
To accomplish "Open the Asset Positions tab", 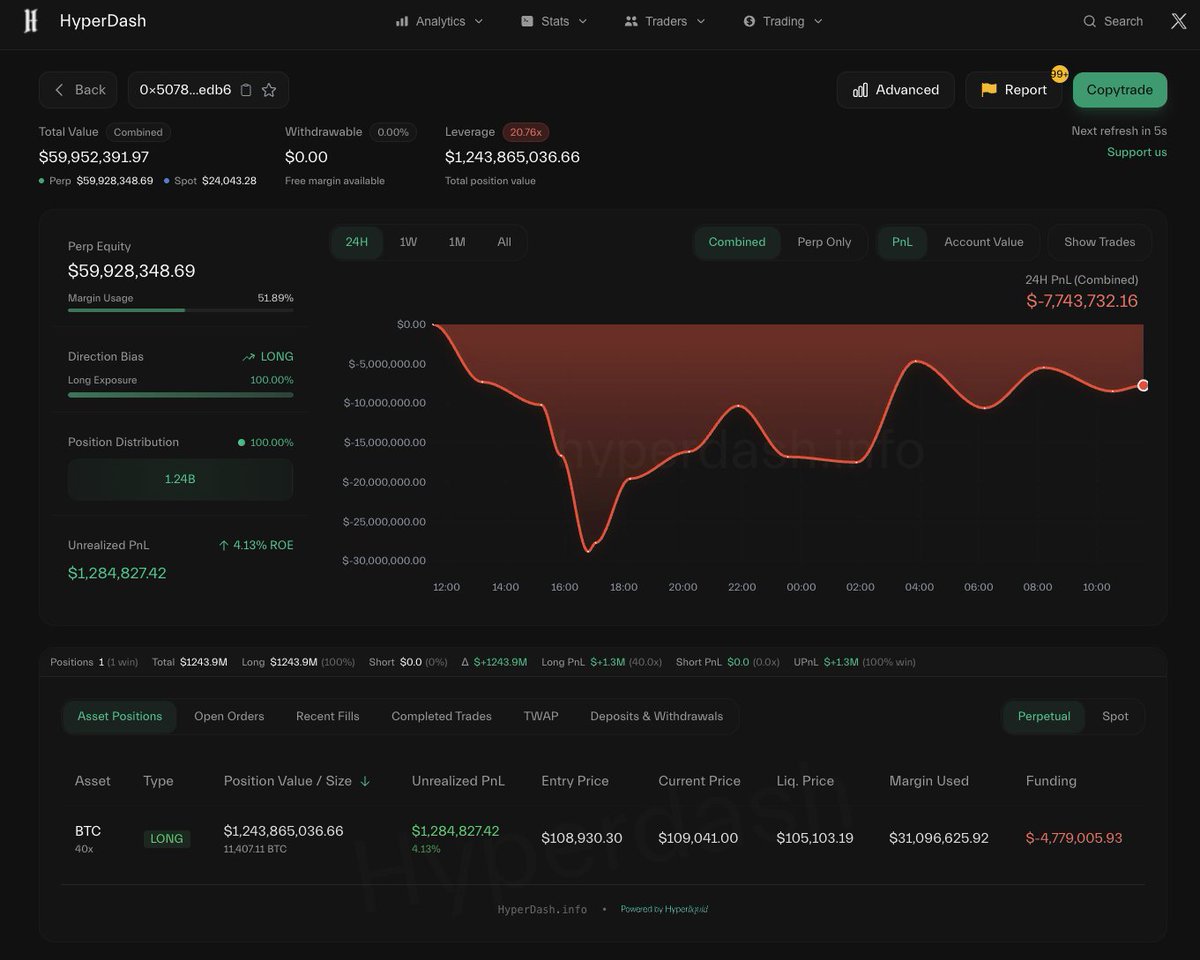I will 120,716.
